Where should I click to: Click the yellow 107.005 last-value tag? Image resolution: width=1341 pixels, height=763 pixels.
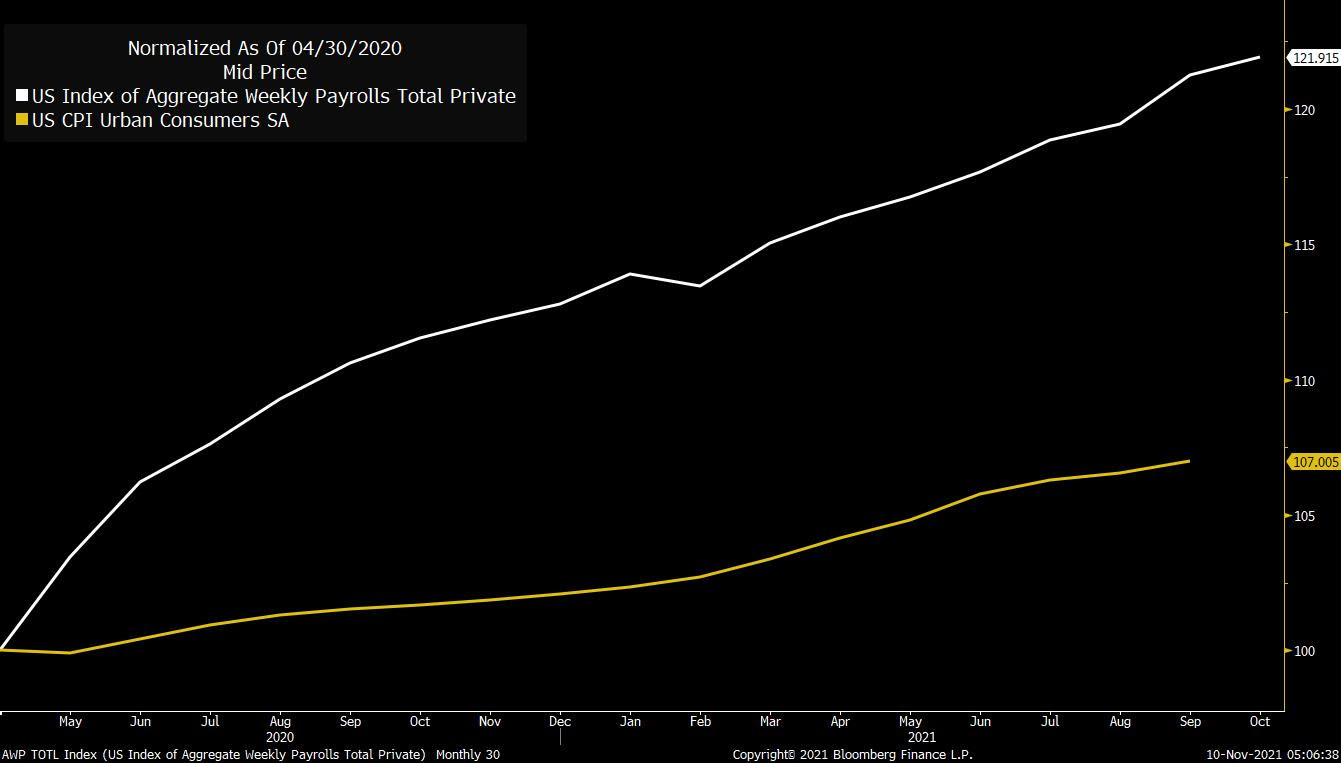click(1314, 462)
